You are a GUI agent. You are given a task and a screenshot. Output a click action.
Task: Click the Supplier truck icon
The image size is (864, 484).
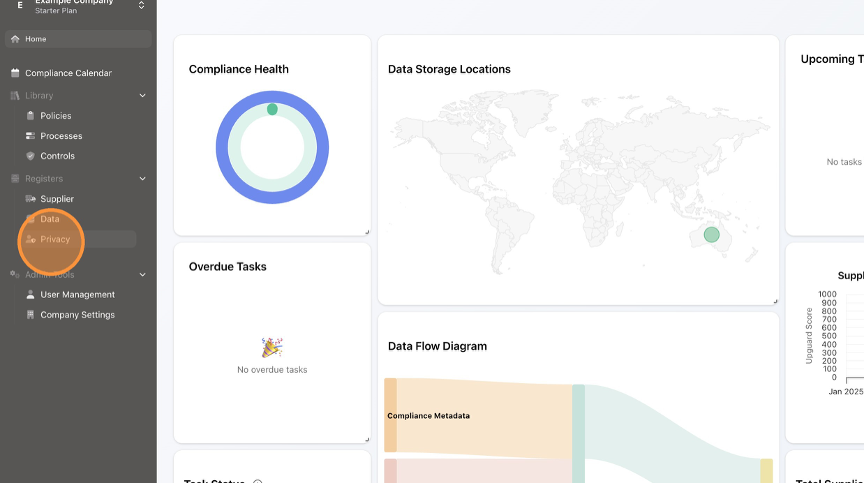[30, 199]
